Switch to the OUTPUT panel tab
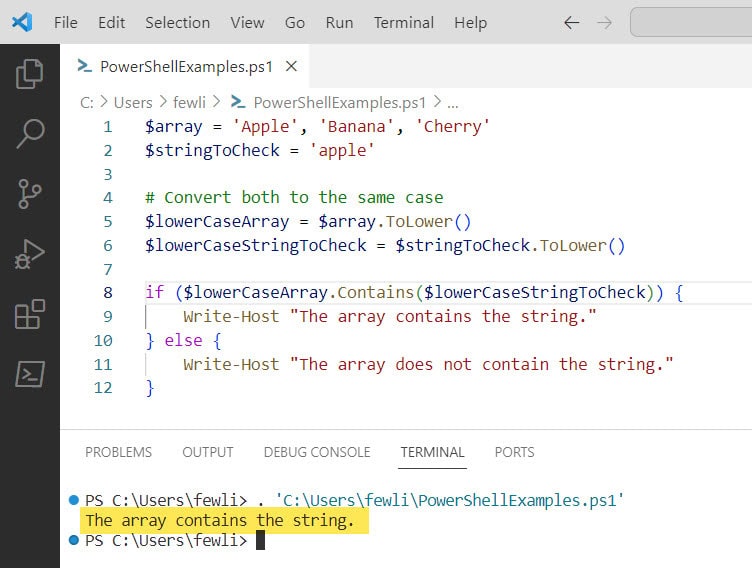The width and height of the screenshot is (752, 568). tap(208, 452)
